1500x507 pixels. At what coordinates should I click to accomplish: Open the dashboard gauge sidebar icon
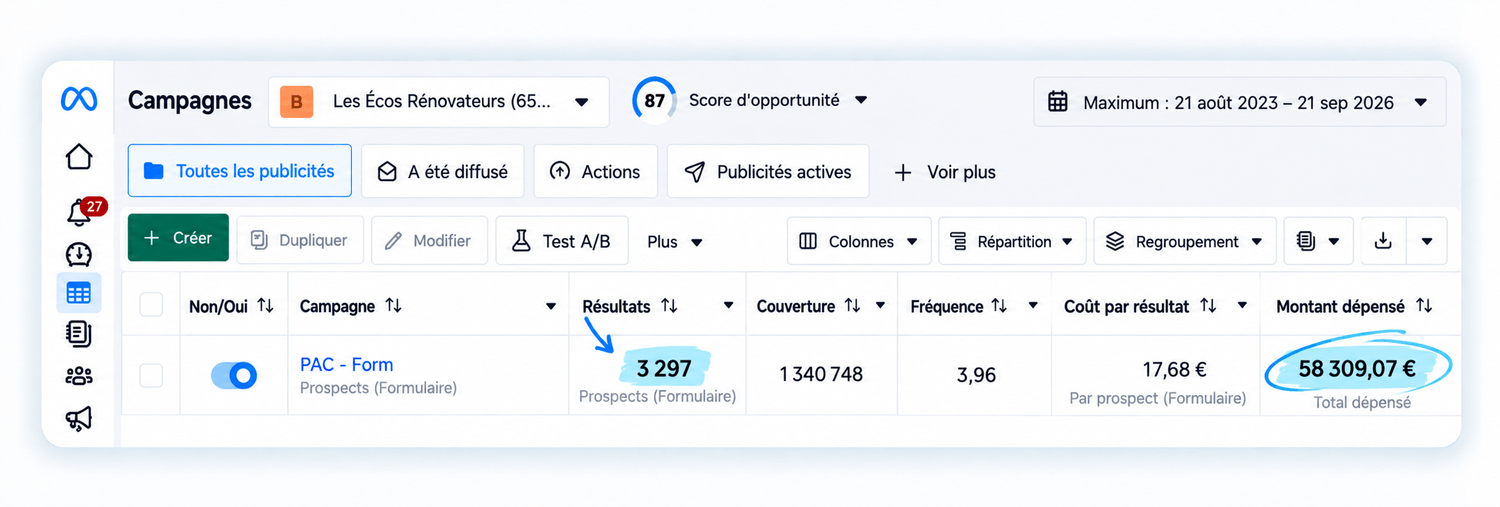(x=79, y=254)
